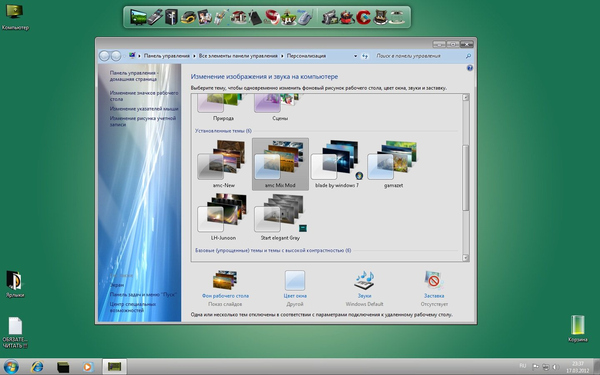Open Windows Media Player from the taskbar
Viewport: 600px width, 375px height.
pos(88,367)
